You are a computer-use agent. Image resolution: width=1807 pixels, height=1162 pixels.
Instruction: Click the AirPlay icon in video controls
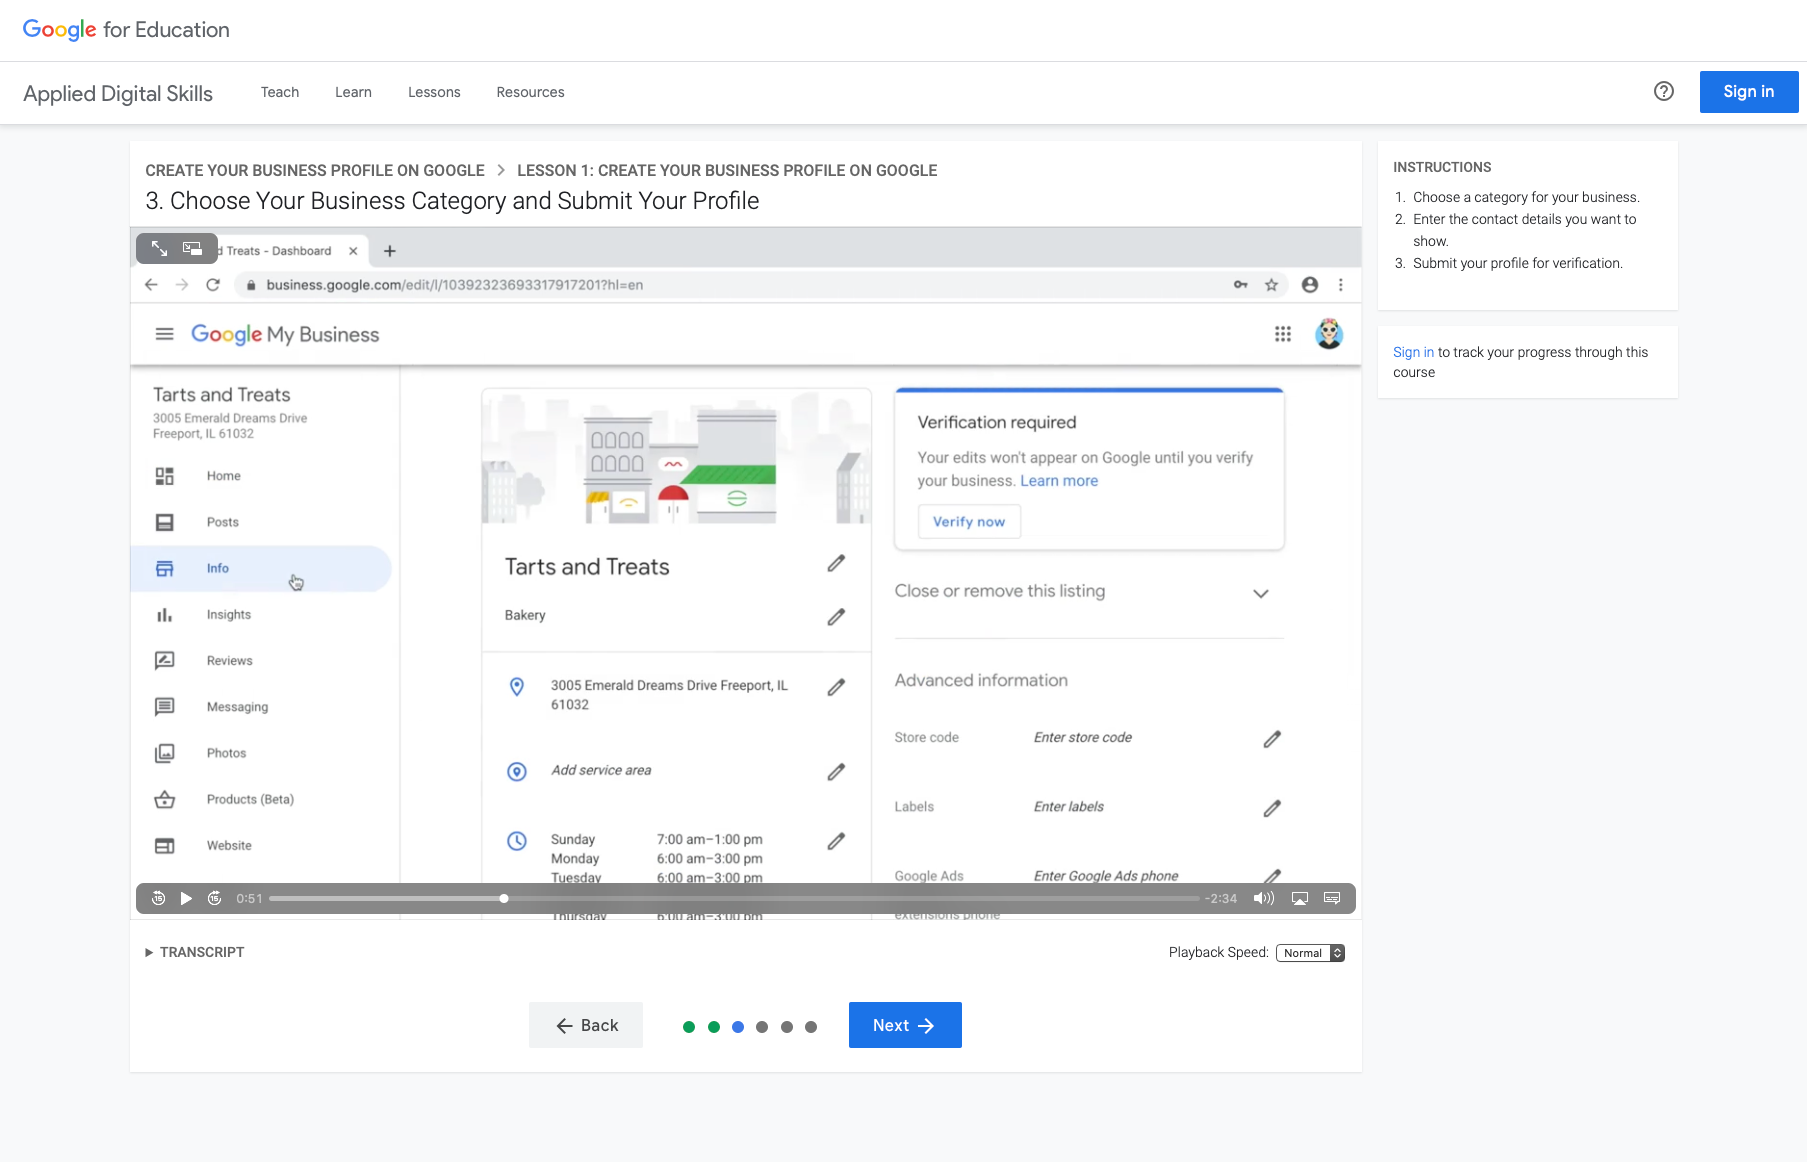1300,898
